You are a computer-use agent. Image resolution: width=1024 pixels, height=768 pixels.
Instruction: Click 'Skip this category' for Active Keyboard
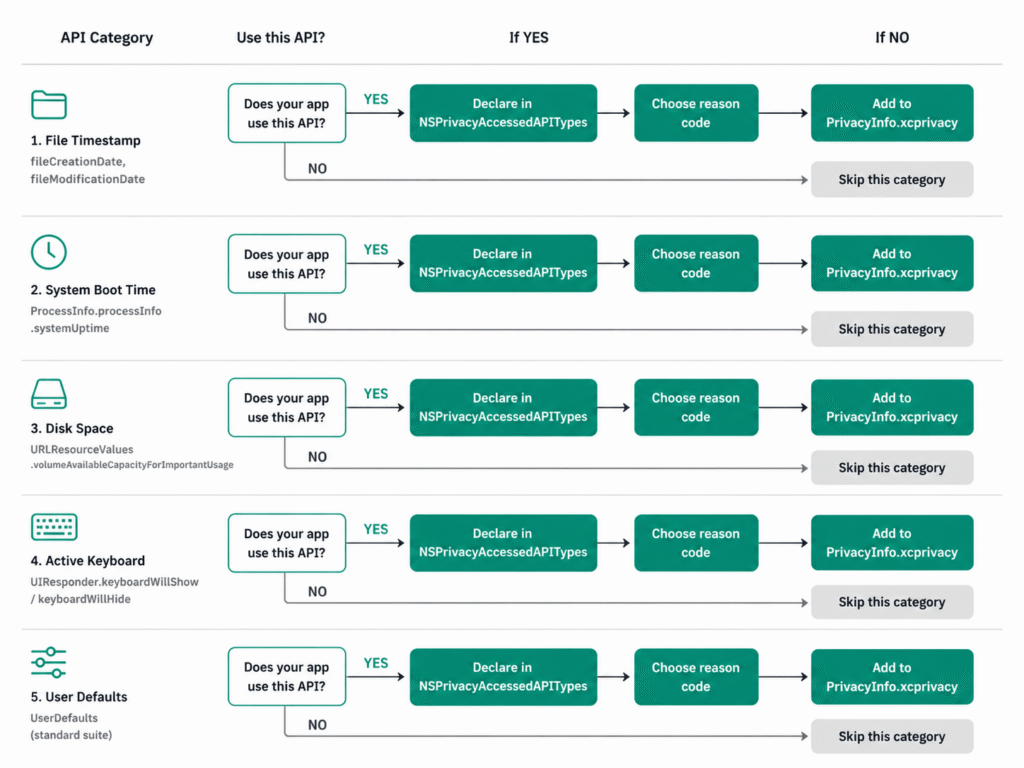pyautogui.click(x=892, y=602)
